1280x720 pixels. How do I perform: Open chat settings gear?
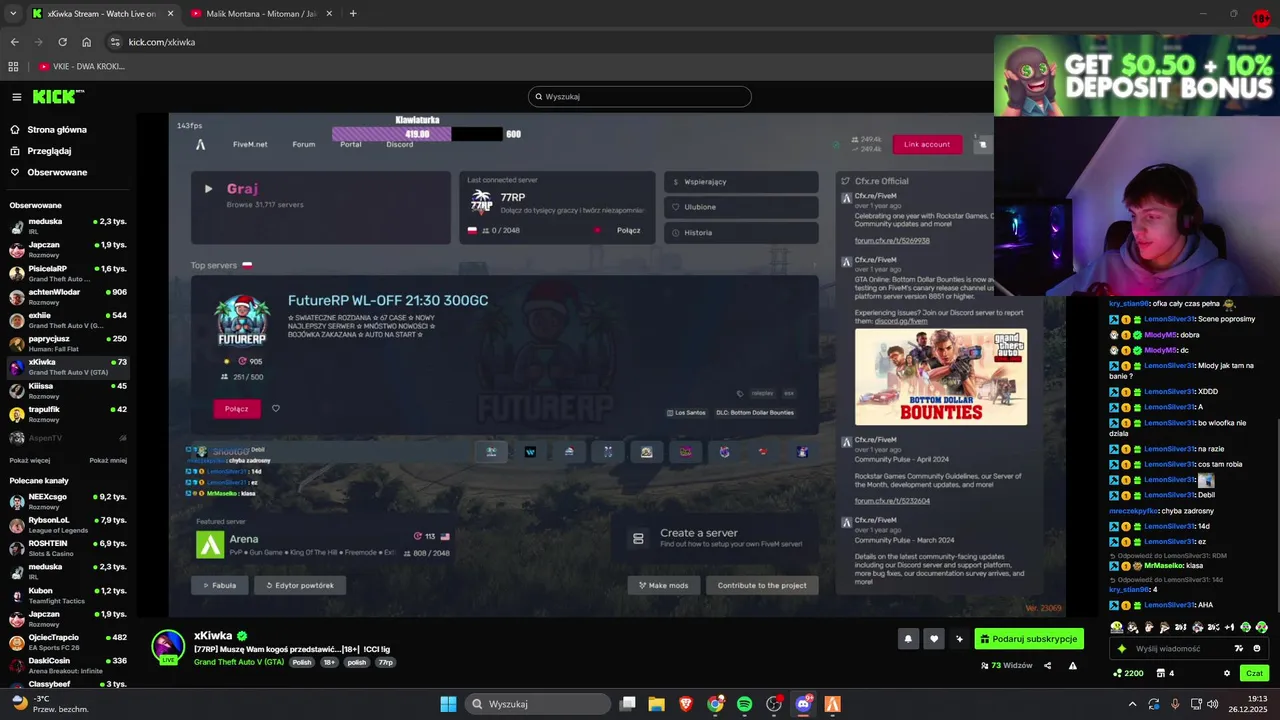(x=1227, y=673)
